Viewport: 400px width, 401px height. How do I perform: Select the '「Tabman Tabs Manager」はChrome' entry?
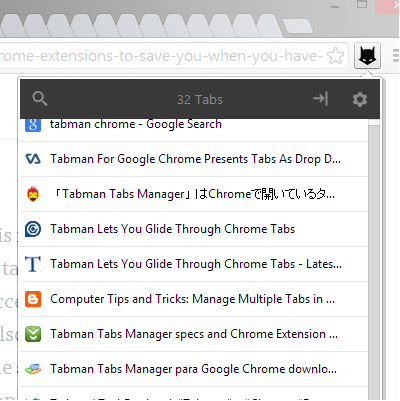[x=194, y=194]
